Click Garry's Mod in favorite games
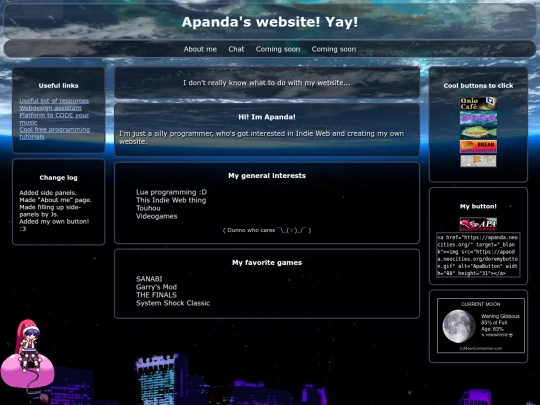Screen dimensions: 540x405 (156, 287)
